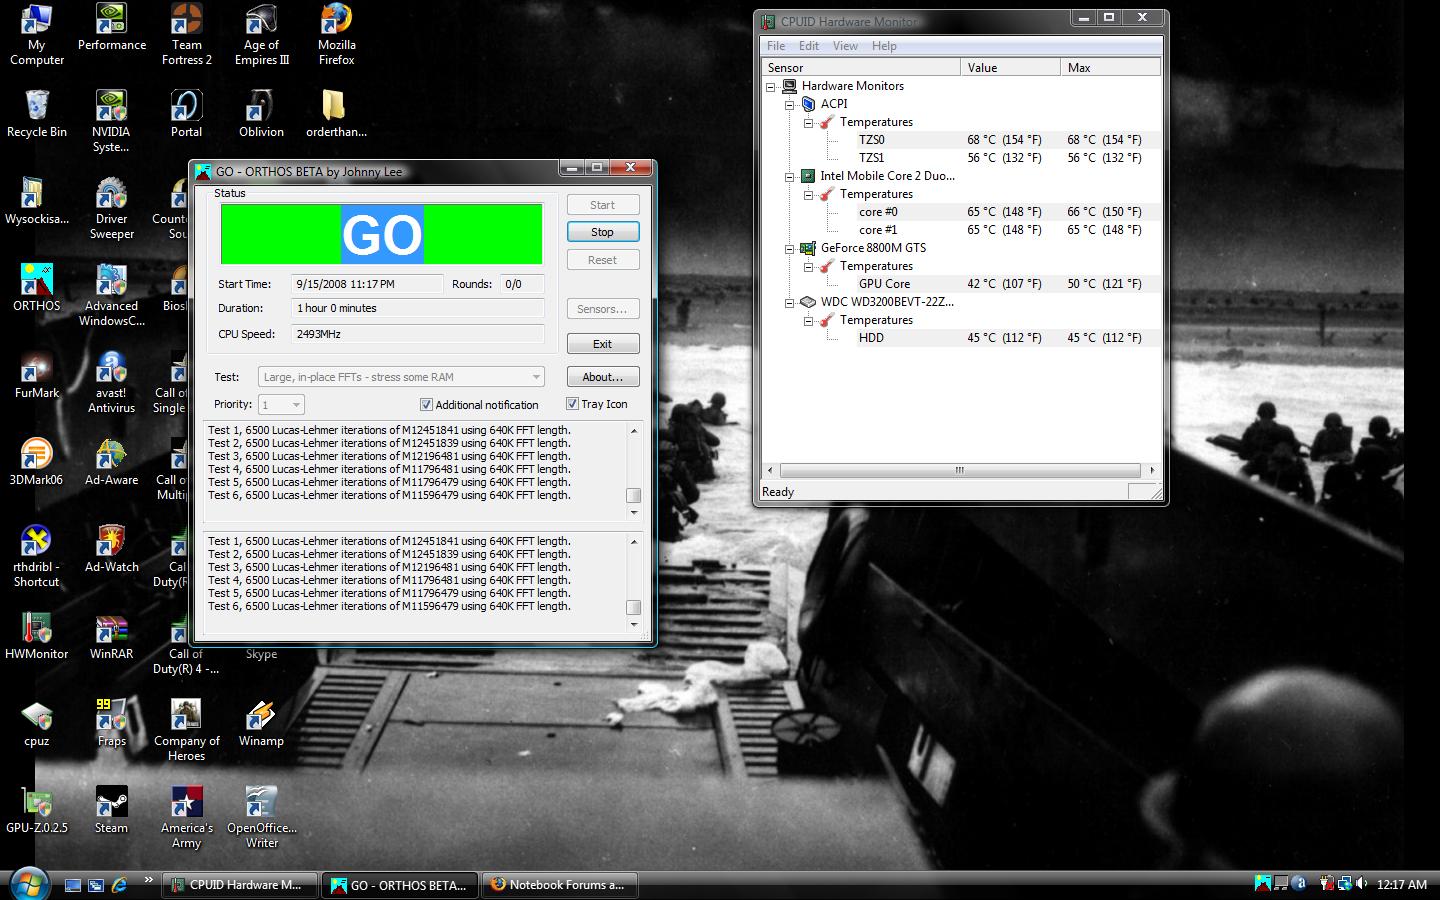Collapse the GeForce 8800M GTS node

tap(789, 249)
